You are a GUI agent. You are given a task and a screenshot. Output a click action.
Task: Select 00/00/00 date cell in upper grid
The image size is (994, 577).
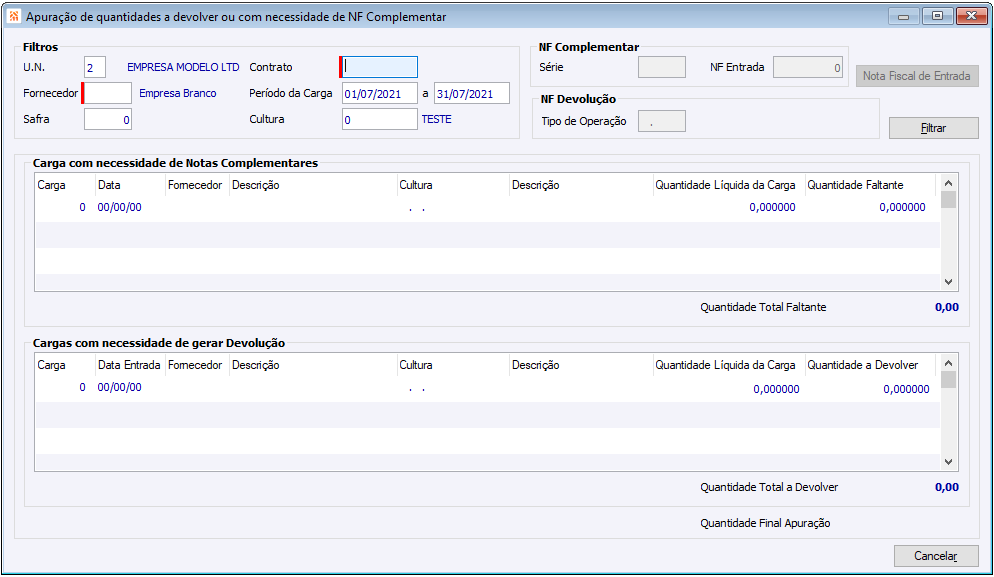(x=119, y=207)
